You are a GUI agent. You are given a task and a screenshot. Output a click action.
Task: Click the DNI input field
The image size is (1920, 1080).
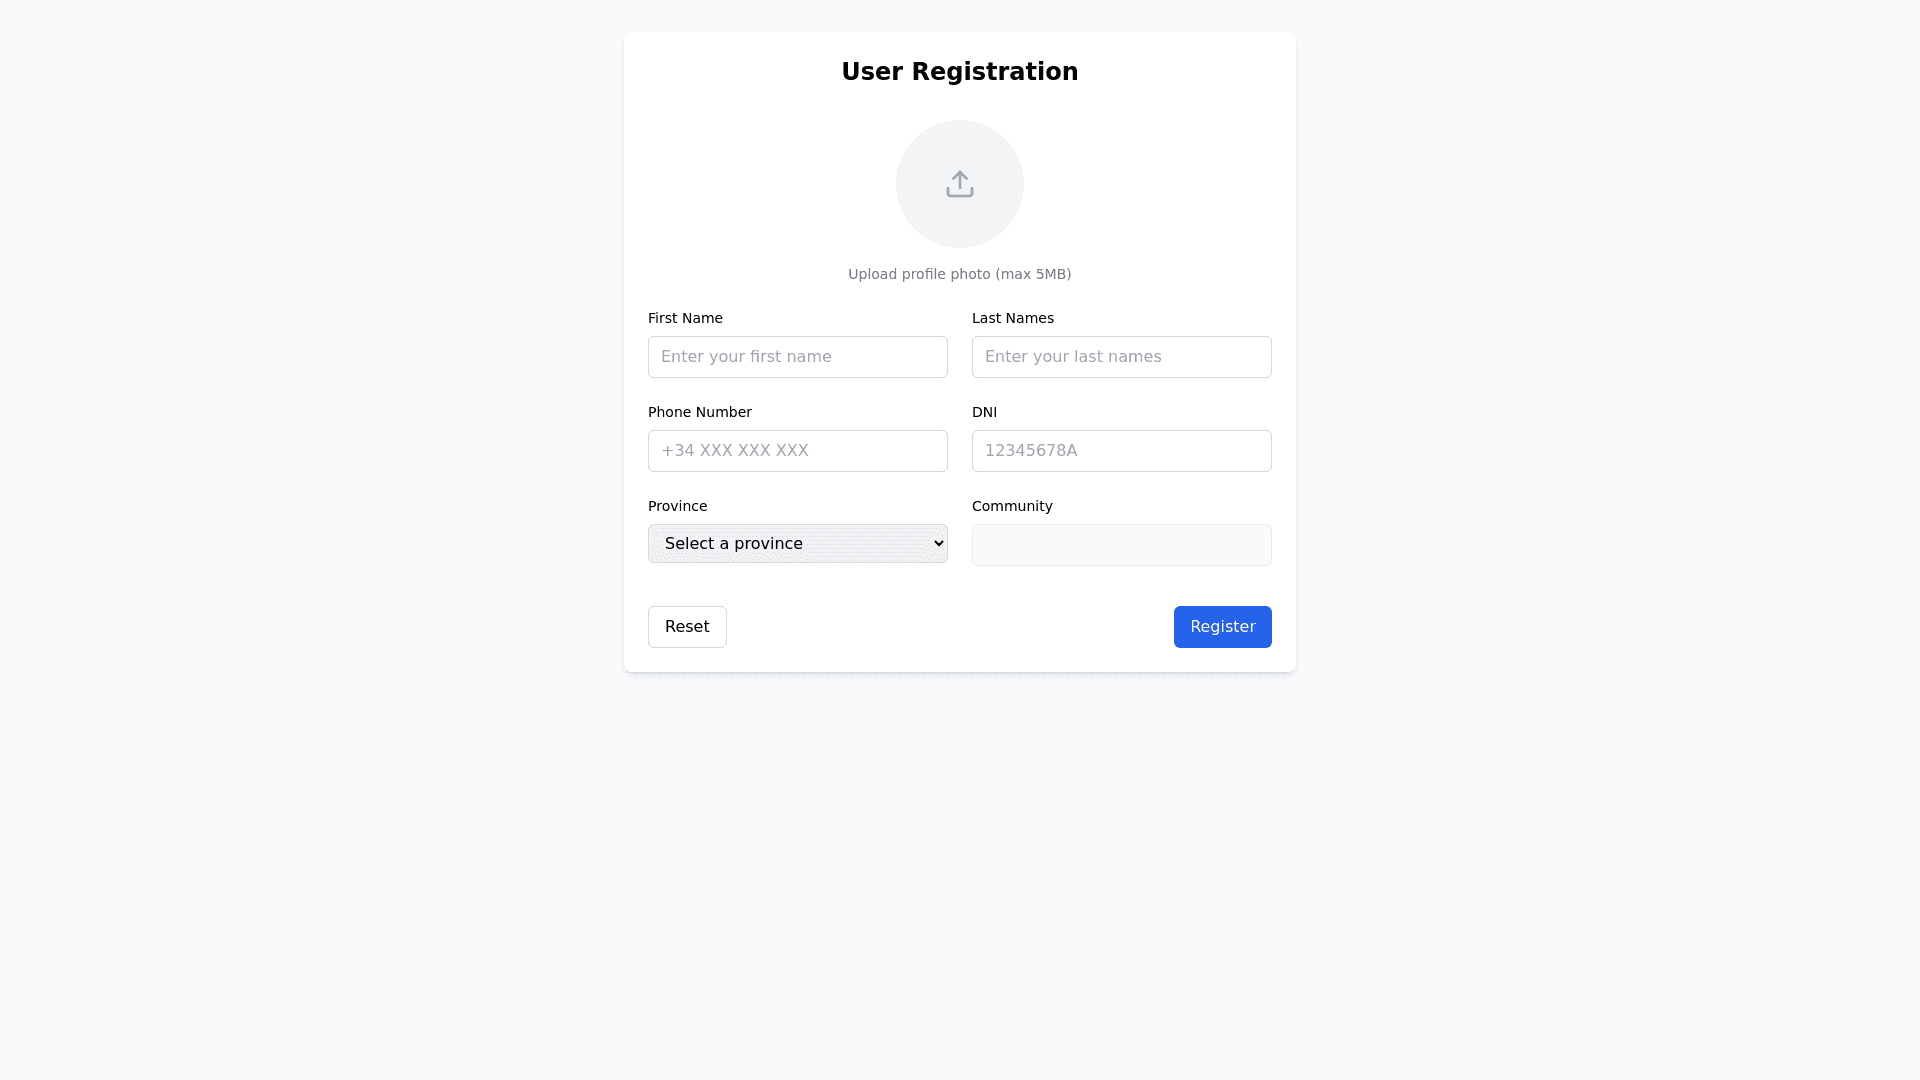[1121, 451]
